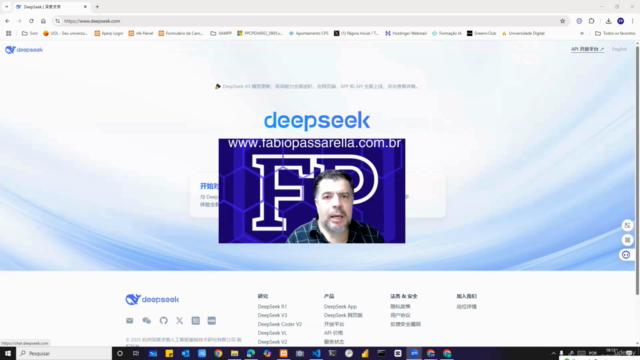Bookmark this page with star icon
The height and width of the screenshot is (360, 640).
(x=562, y=21)
